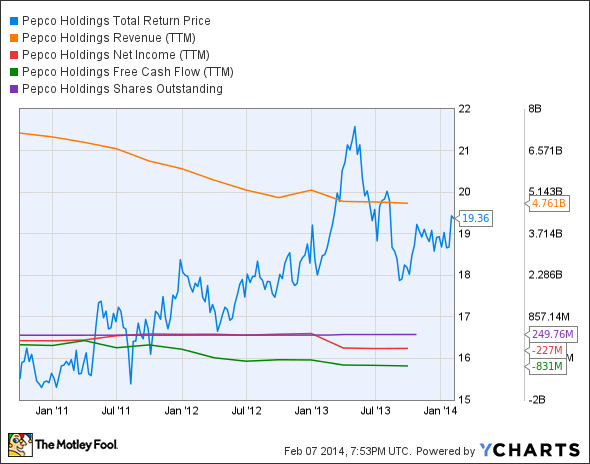The image size is (590, 464).
Task: Select the Pepco Holdings Net Income (TTM) label
Action: coord(116,55)
